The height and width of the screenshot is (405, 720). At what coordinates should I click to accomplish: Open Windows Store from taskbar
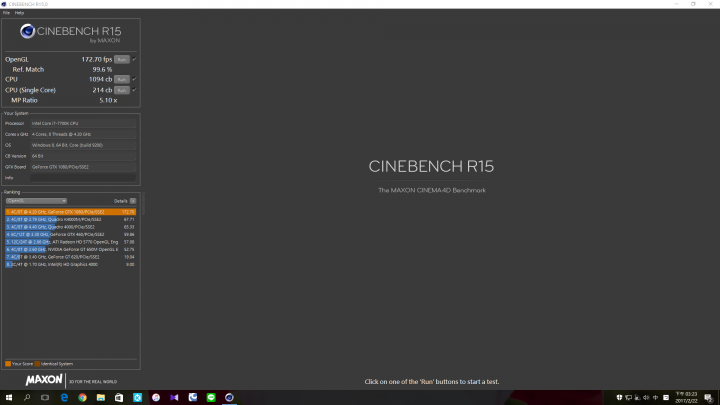click(x=119, y=398)
